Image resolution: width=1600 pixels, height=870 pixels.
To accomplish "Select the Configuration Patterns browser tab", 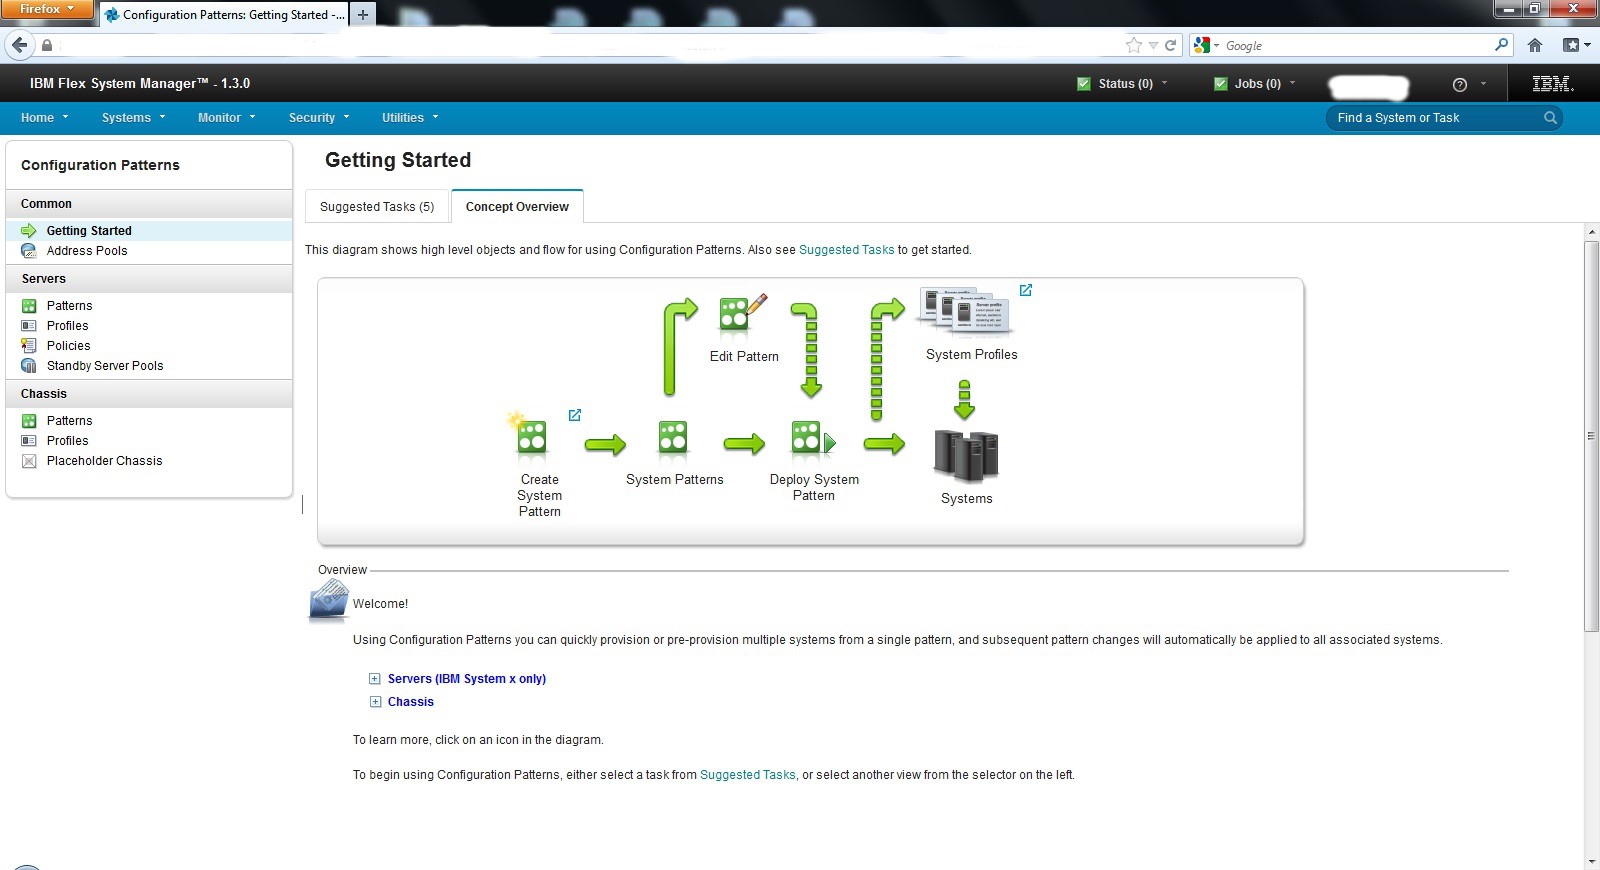I will pos(224,14).
